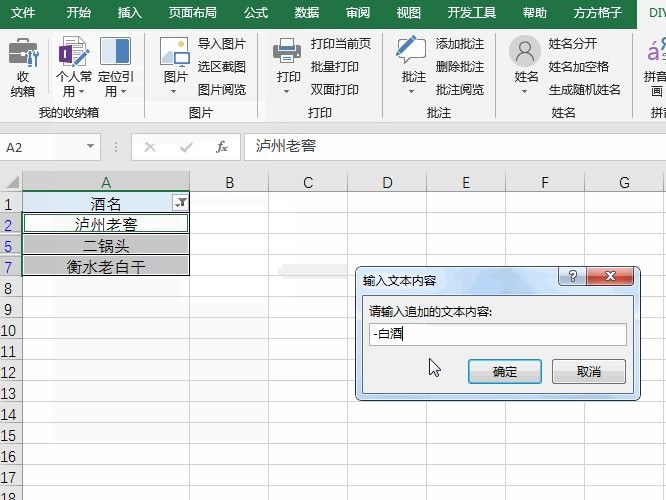This screenshot has height=500, width=666.
Task: Click the 定位引用 icon
Action: [x=115, y=51]
